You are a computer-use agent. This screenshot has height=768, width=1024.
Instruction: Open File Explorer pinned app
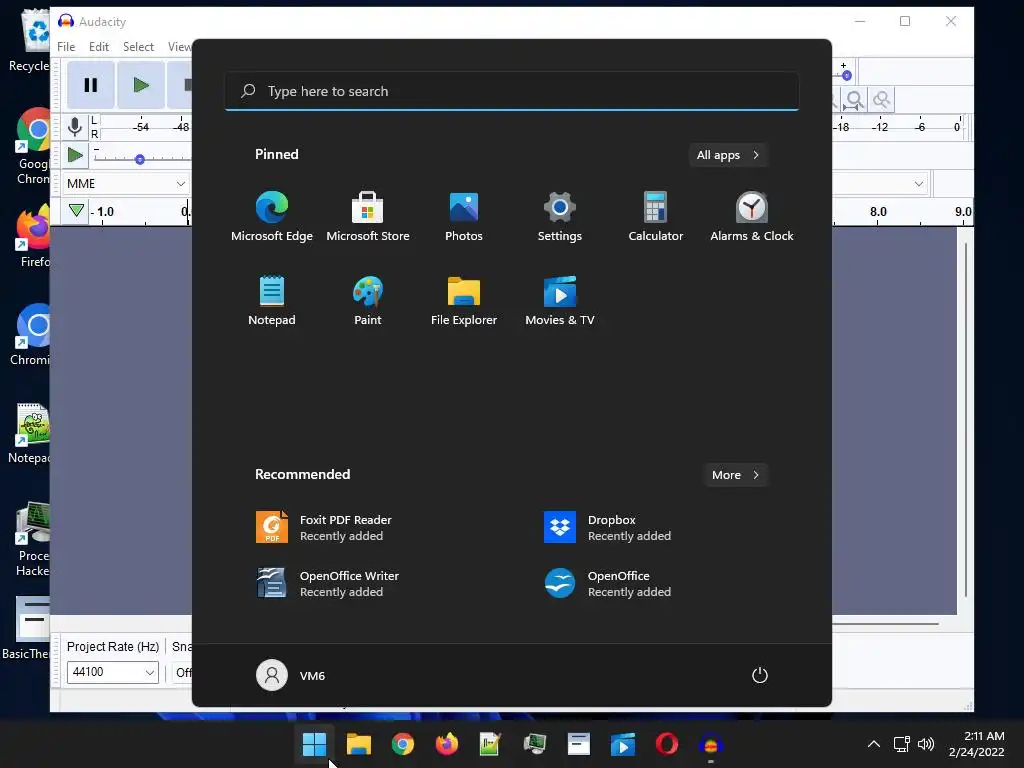coord(464,300)
